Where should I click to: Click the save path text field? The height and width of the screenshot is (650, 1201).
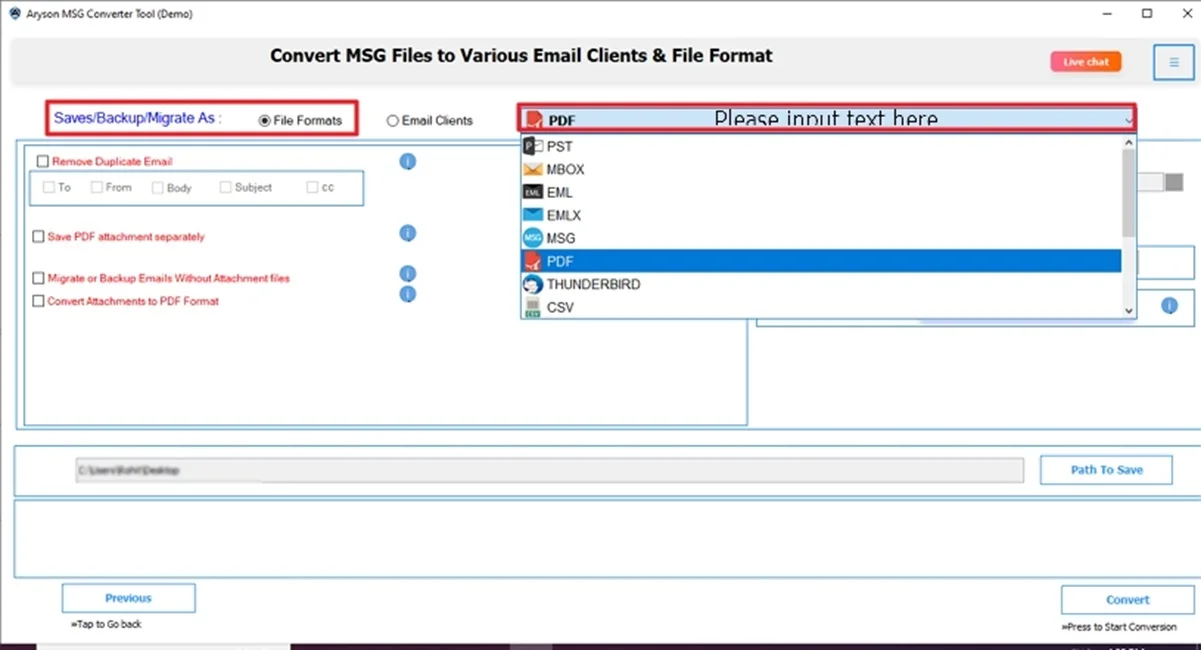[x=549, y=470]
